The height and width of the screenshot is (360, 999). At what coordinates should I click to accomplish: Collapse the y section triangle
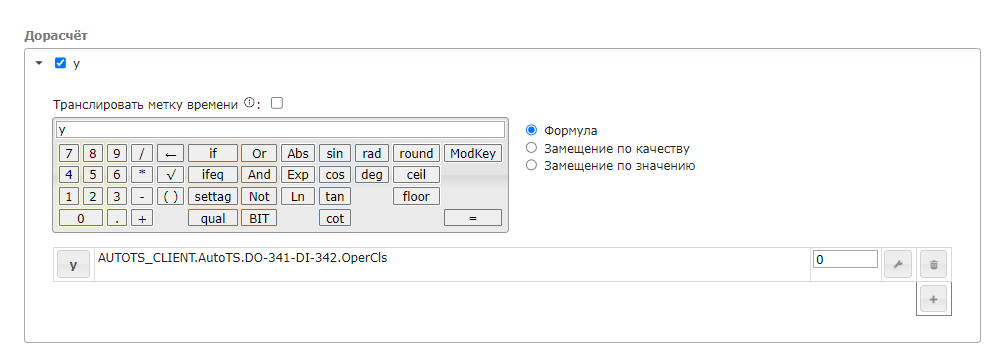coord(39,63)
